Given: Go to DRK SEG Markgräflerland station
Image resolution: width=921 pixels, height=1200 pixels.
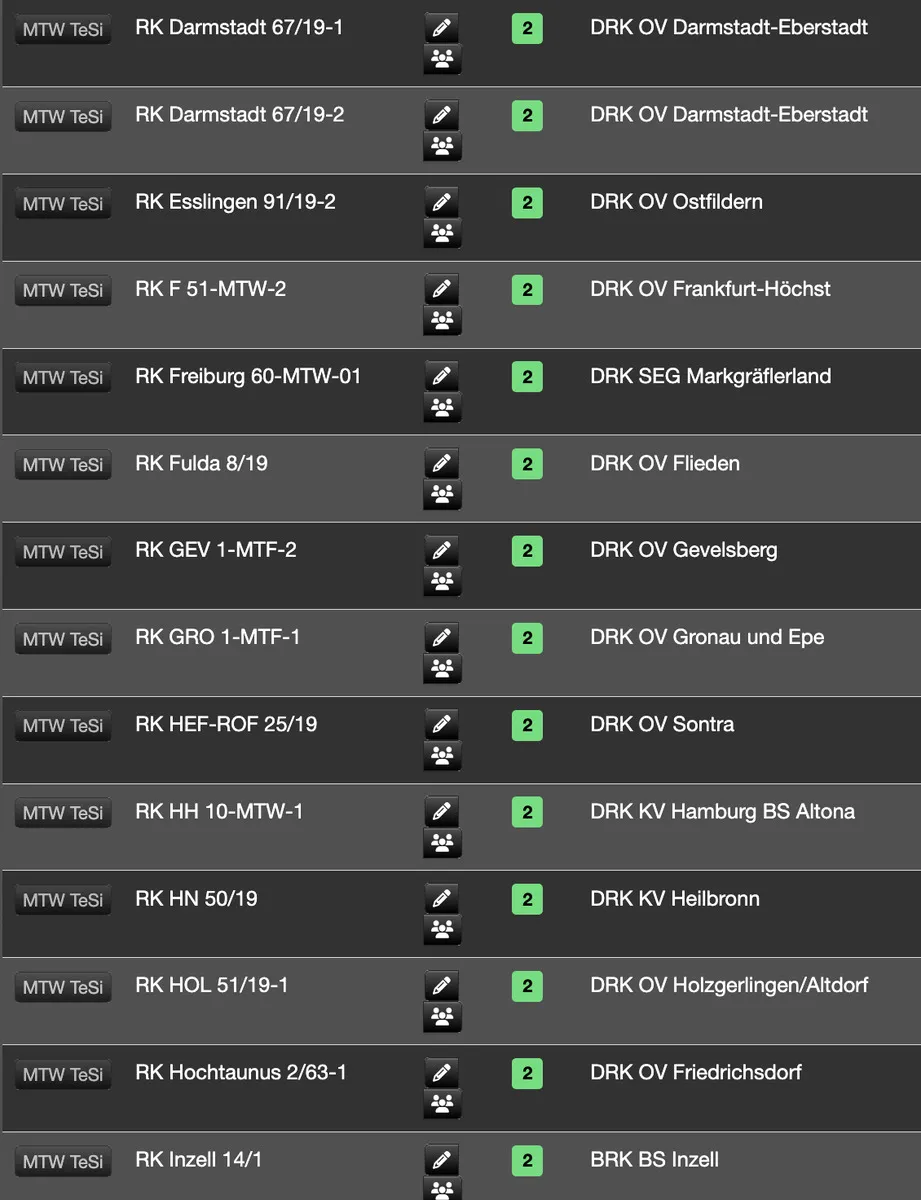Looking at the screenshot, I should (710, 376).
